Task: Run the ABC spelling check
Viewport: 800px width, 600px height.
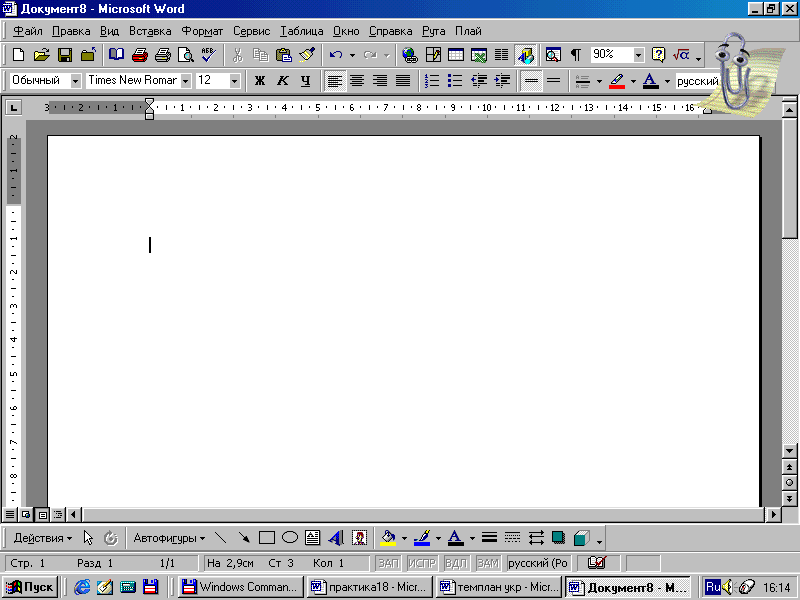Action: (209, 55)
